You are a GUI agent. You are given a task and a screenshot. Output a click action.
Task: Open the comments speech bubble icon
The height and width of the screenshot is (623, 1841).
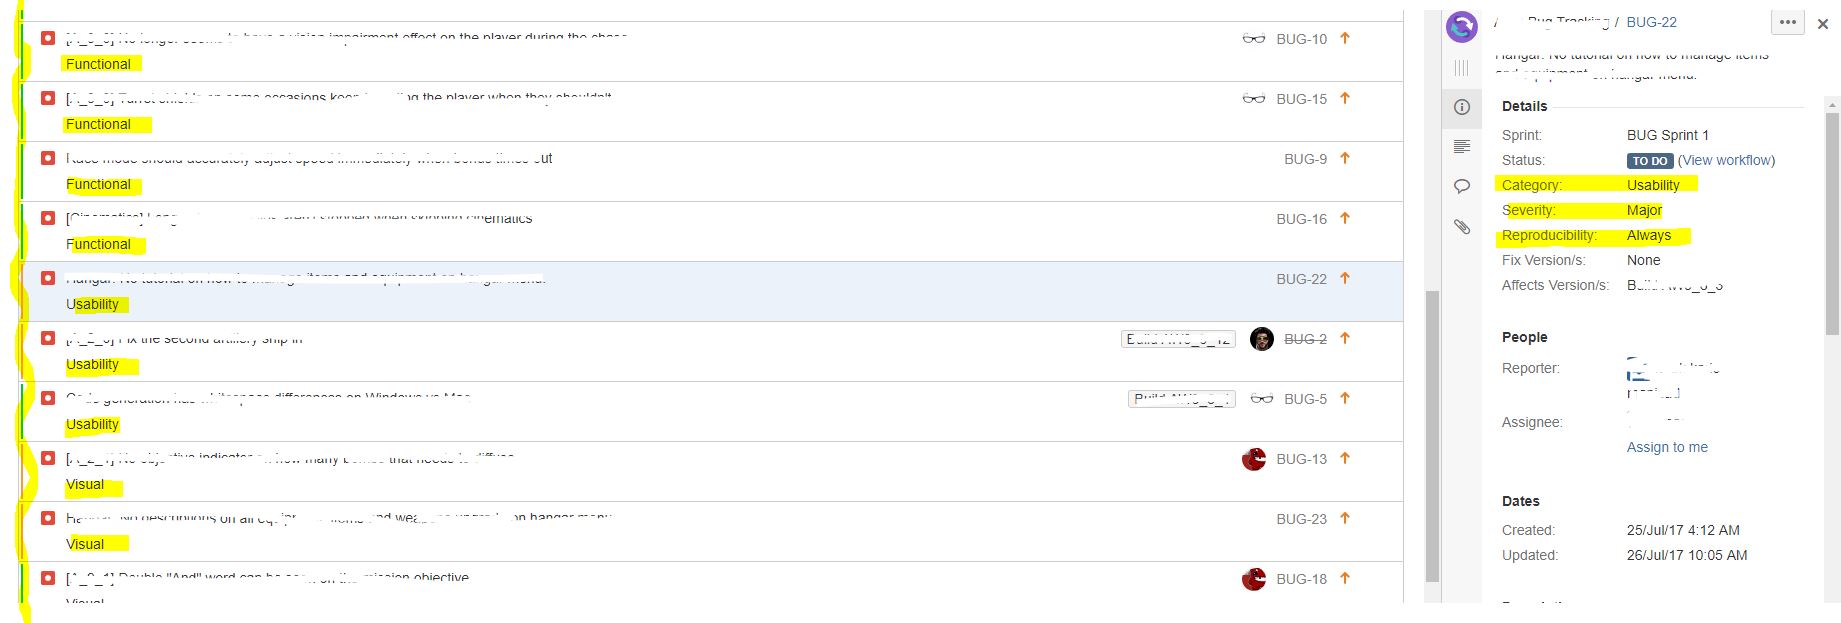1462,186
